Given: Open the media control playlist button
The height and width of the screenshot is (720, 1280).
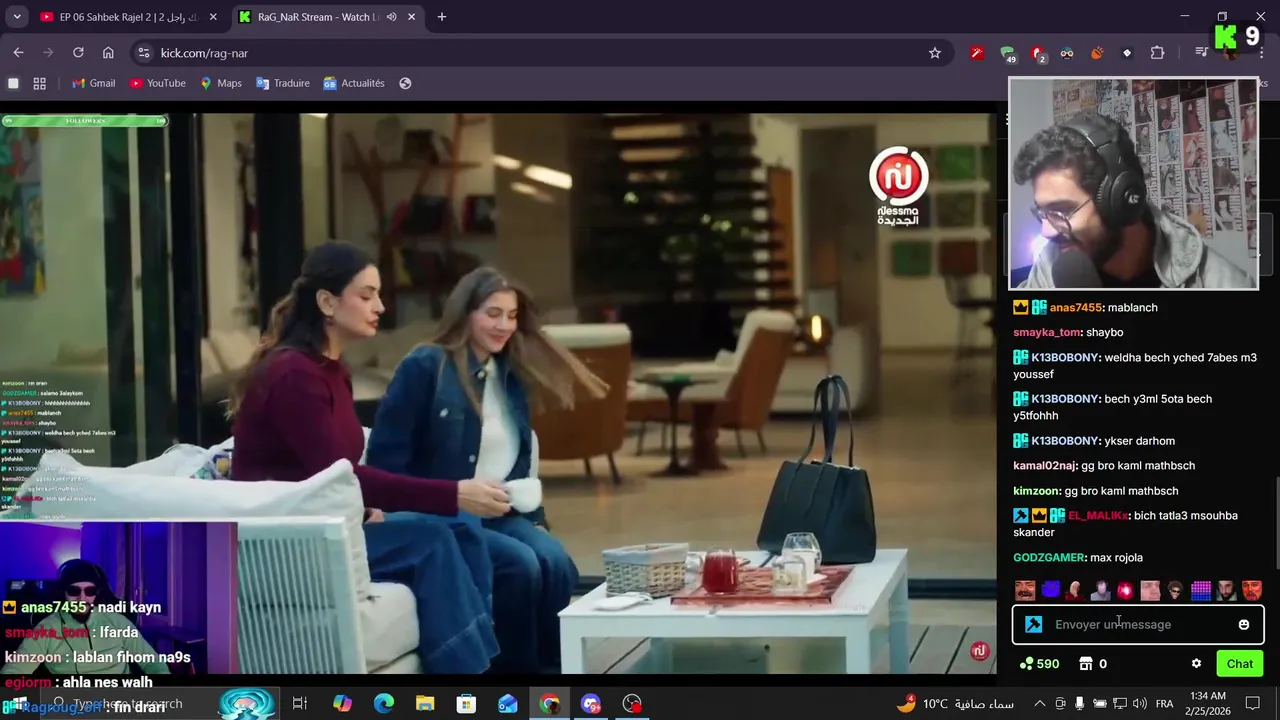Looking at the screenshot, I should pyautogui.click(x=1201, y=53).
